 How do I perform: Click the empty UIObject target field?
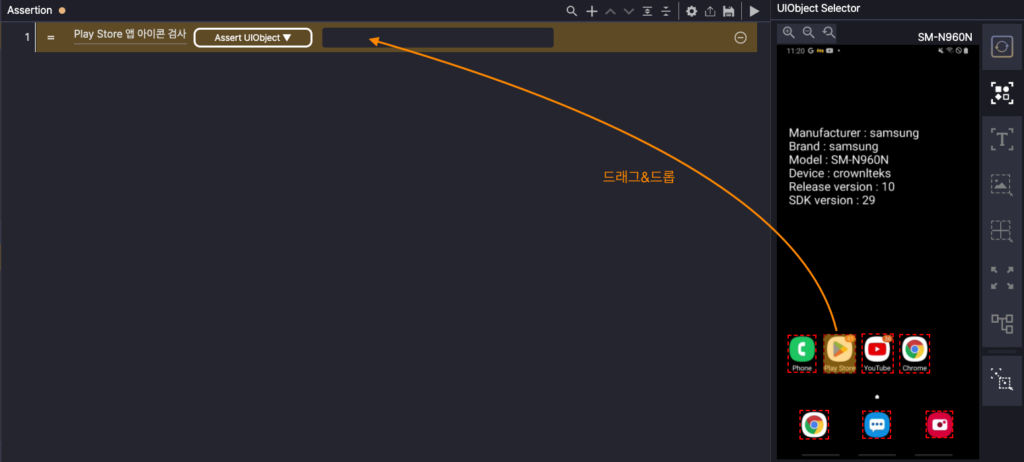[437, 38]
